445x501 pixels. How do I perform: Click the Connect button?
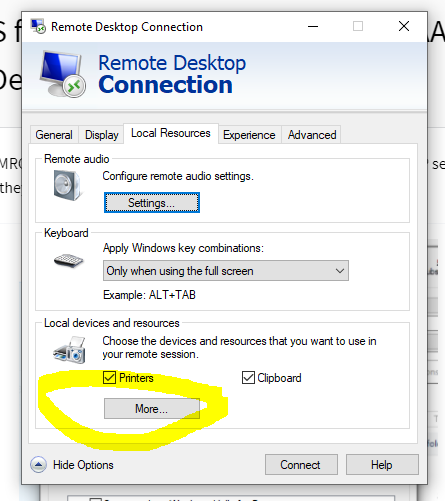tap(301, 464)
